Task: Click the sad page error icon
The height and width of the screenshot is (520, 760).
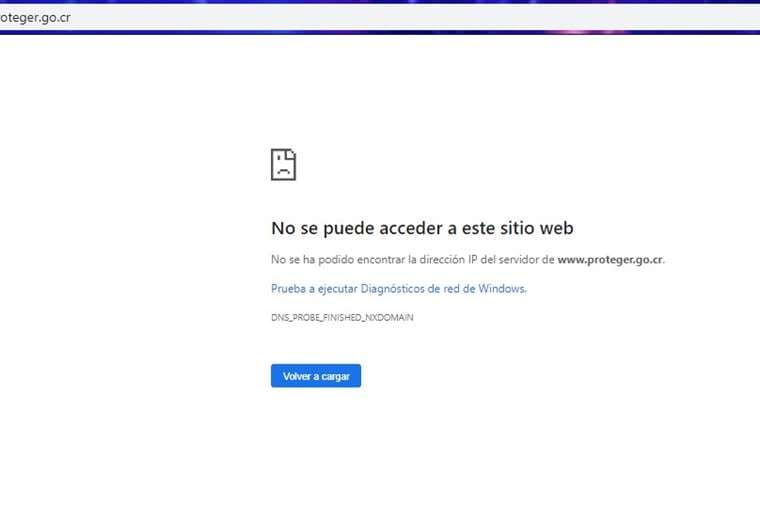Action: pyautogui.click(x=283, y=165)
